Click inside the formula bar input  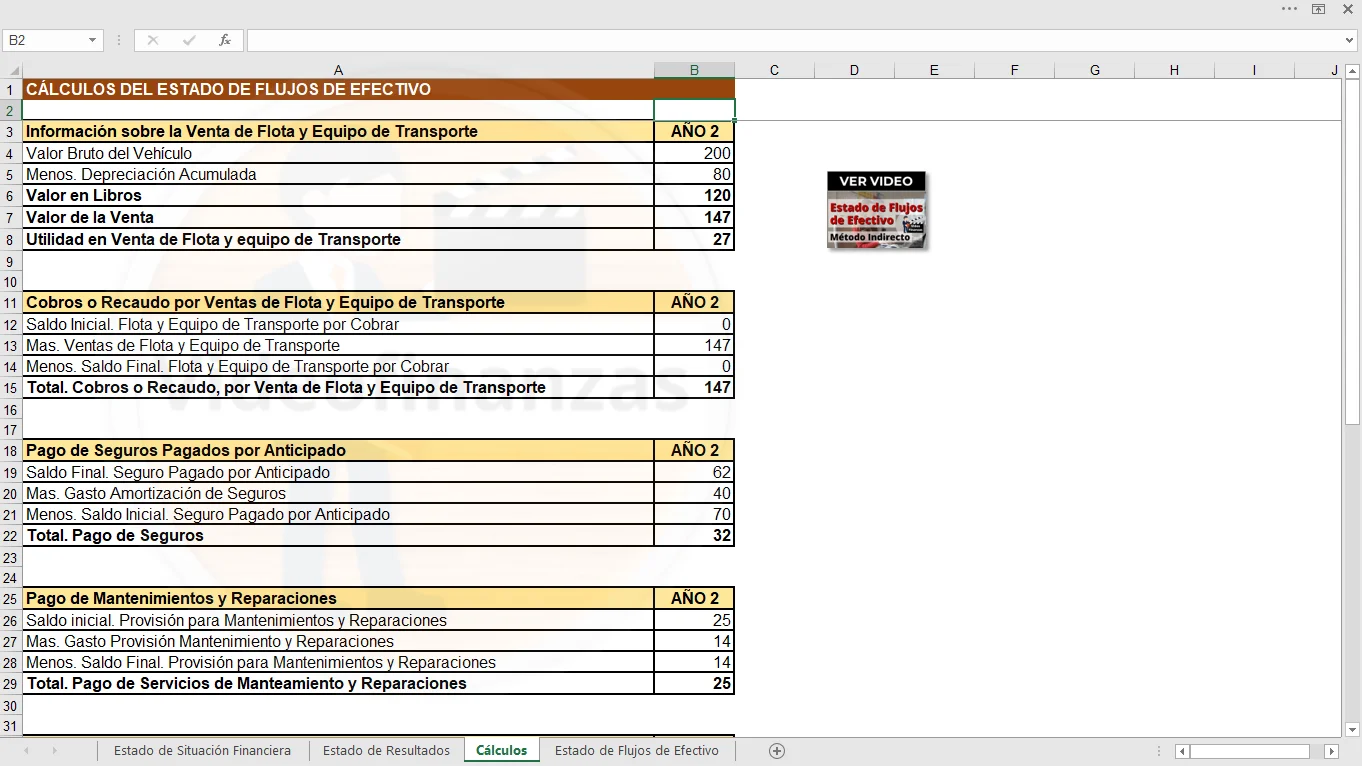(790, 40)
